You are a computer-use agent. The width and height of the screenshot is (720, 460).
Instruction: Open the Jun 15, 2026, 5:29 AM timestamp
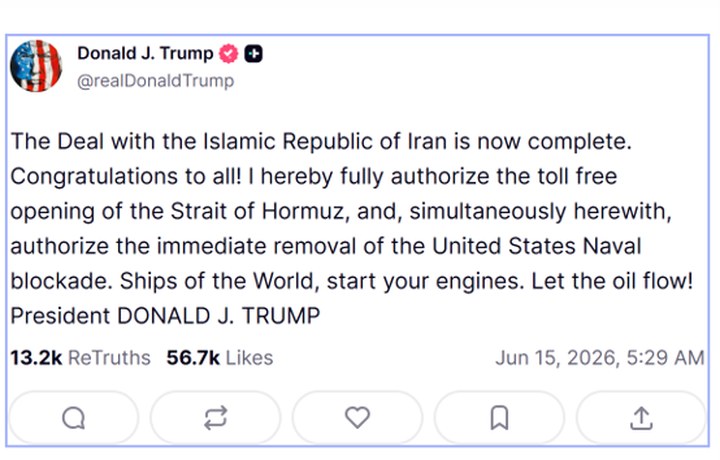600,358
